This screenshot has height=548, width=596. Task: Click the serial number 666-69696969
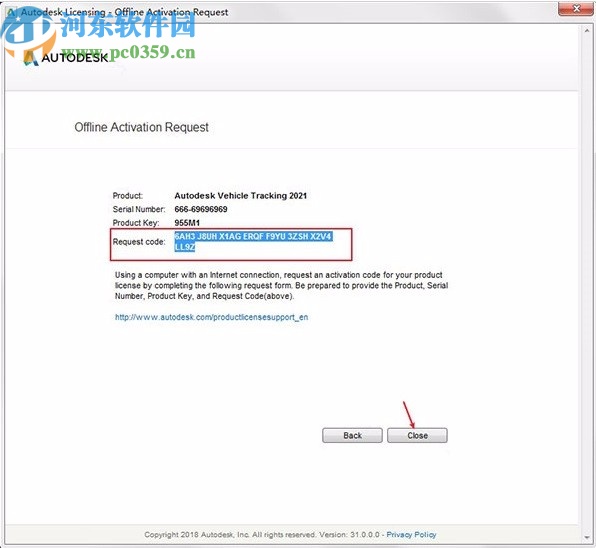(x=201, y=209)
